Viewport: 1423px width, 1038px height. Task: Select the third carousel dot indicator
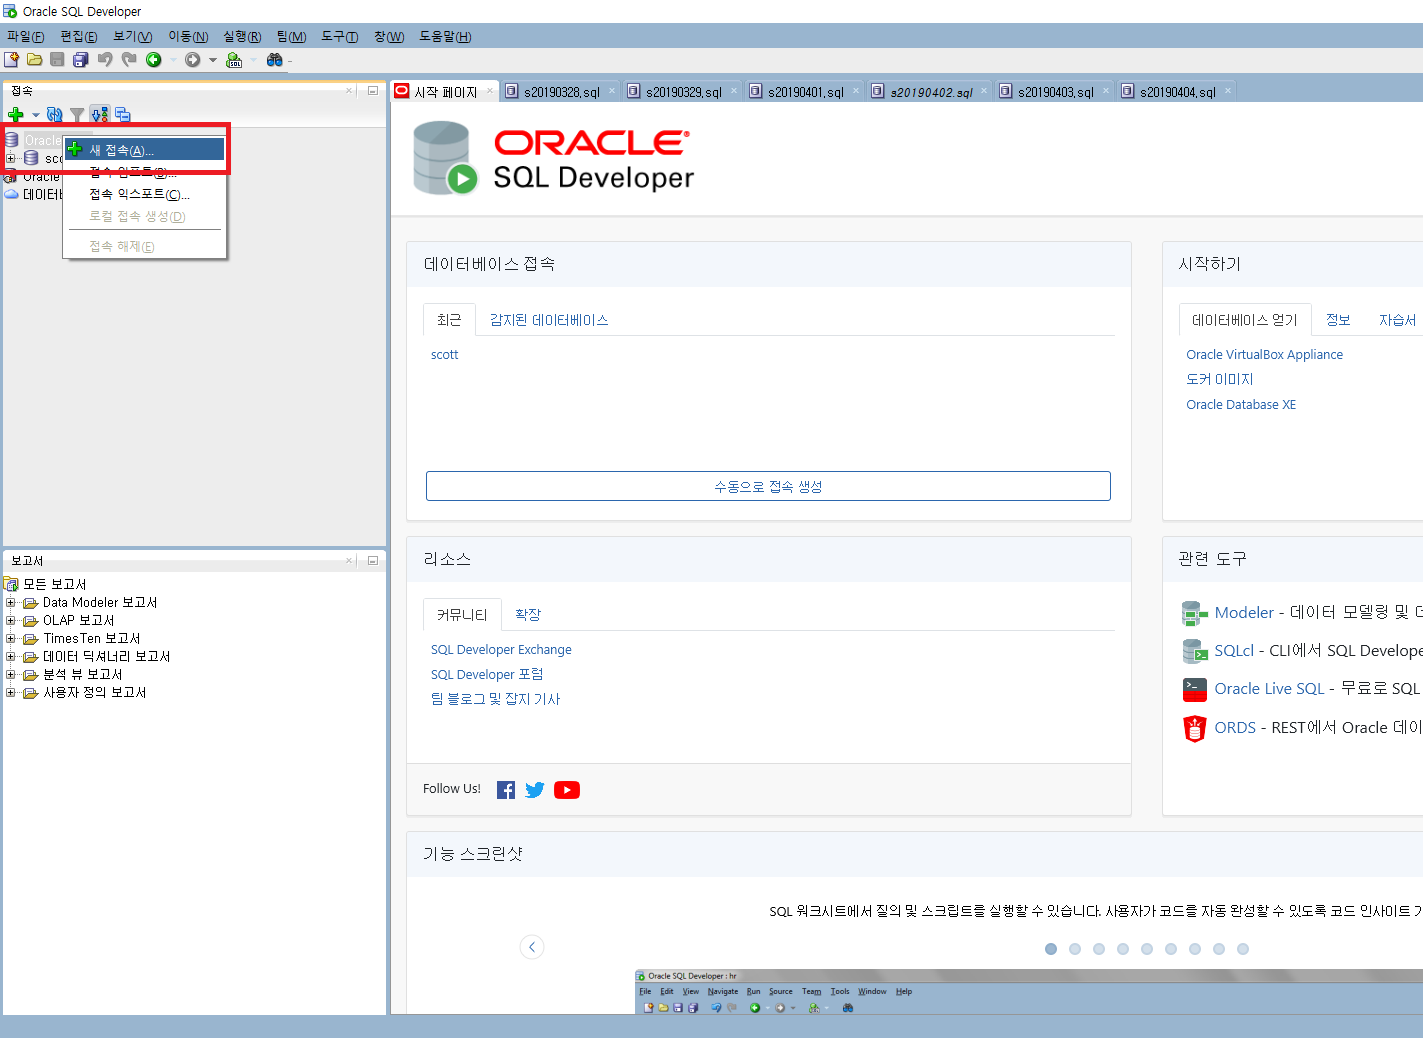1099,949
